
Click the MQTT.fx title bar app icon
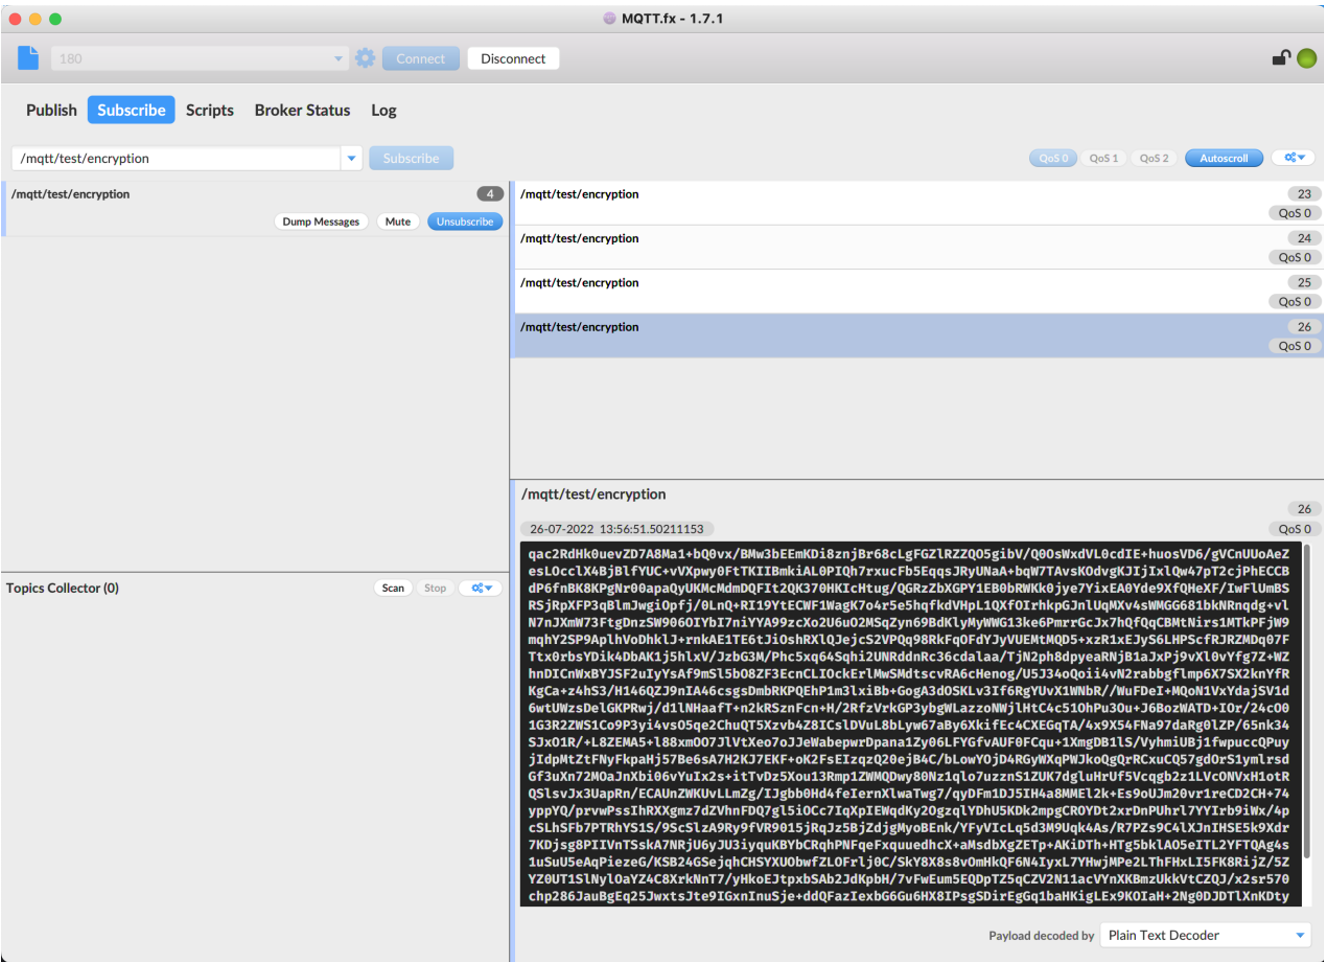tap(609, 18)
